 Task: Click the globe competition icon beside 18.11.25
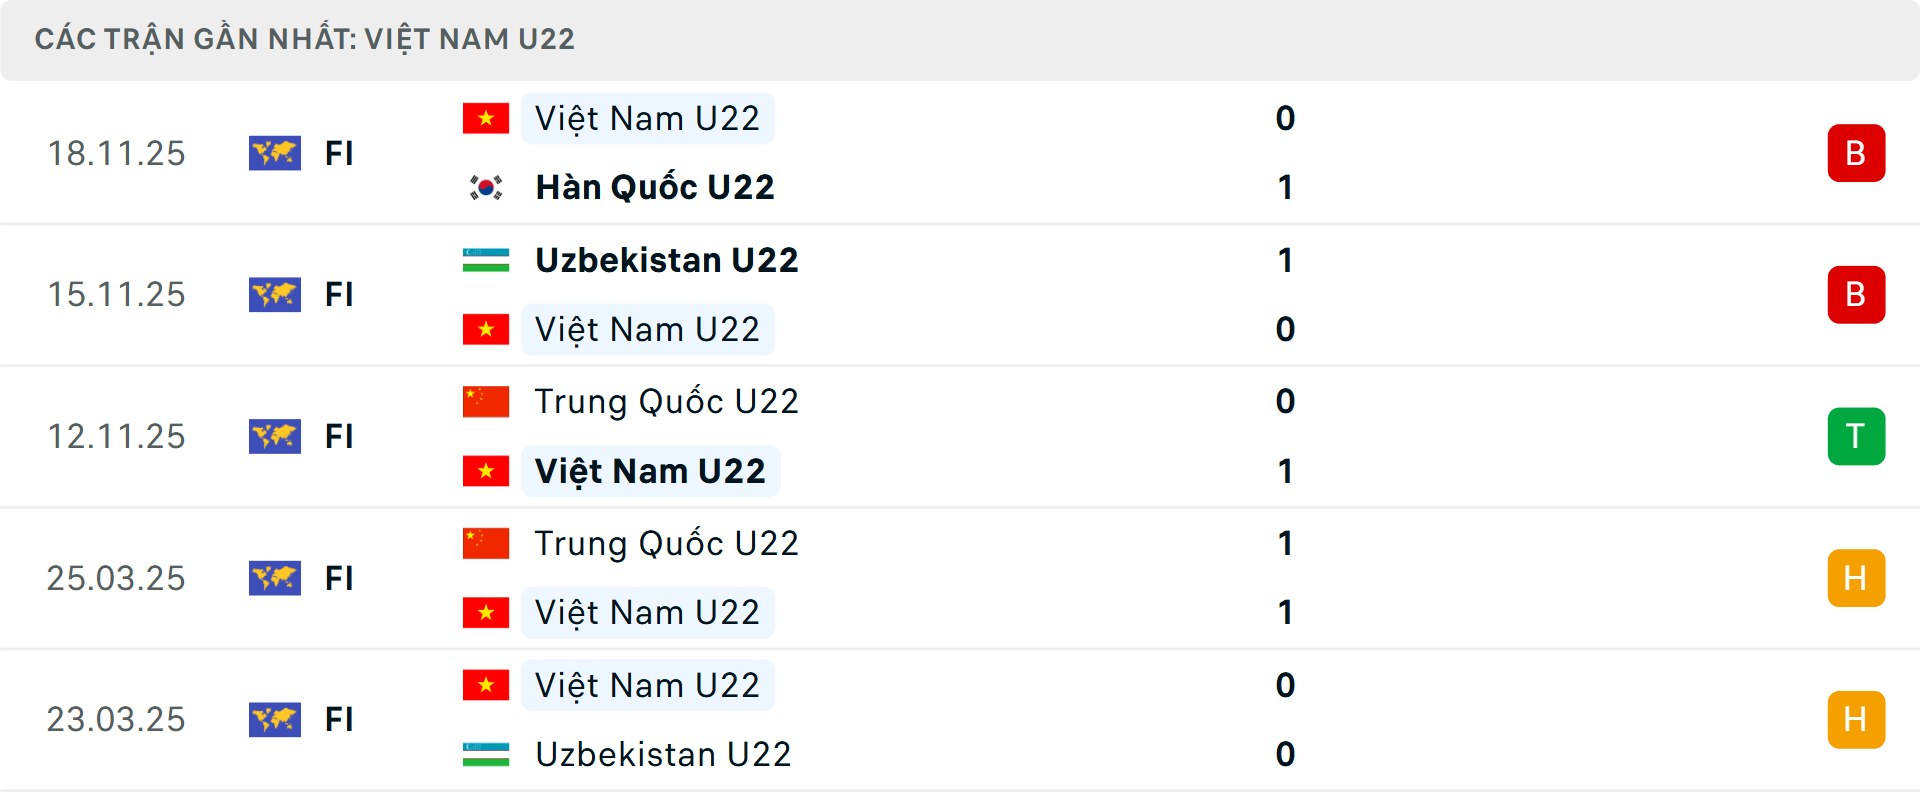pos(275,153)
